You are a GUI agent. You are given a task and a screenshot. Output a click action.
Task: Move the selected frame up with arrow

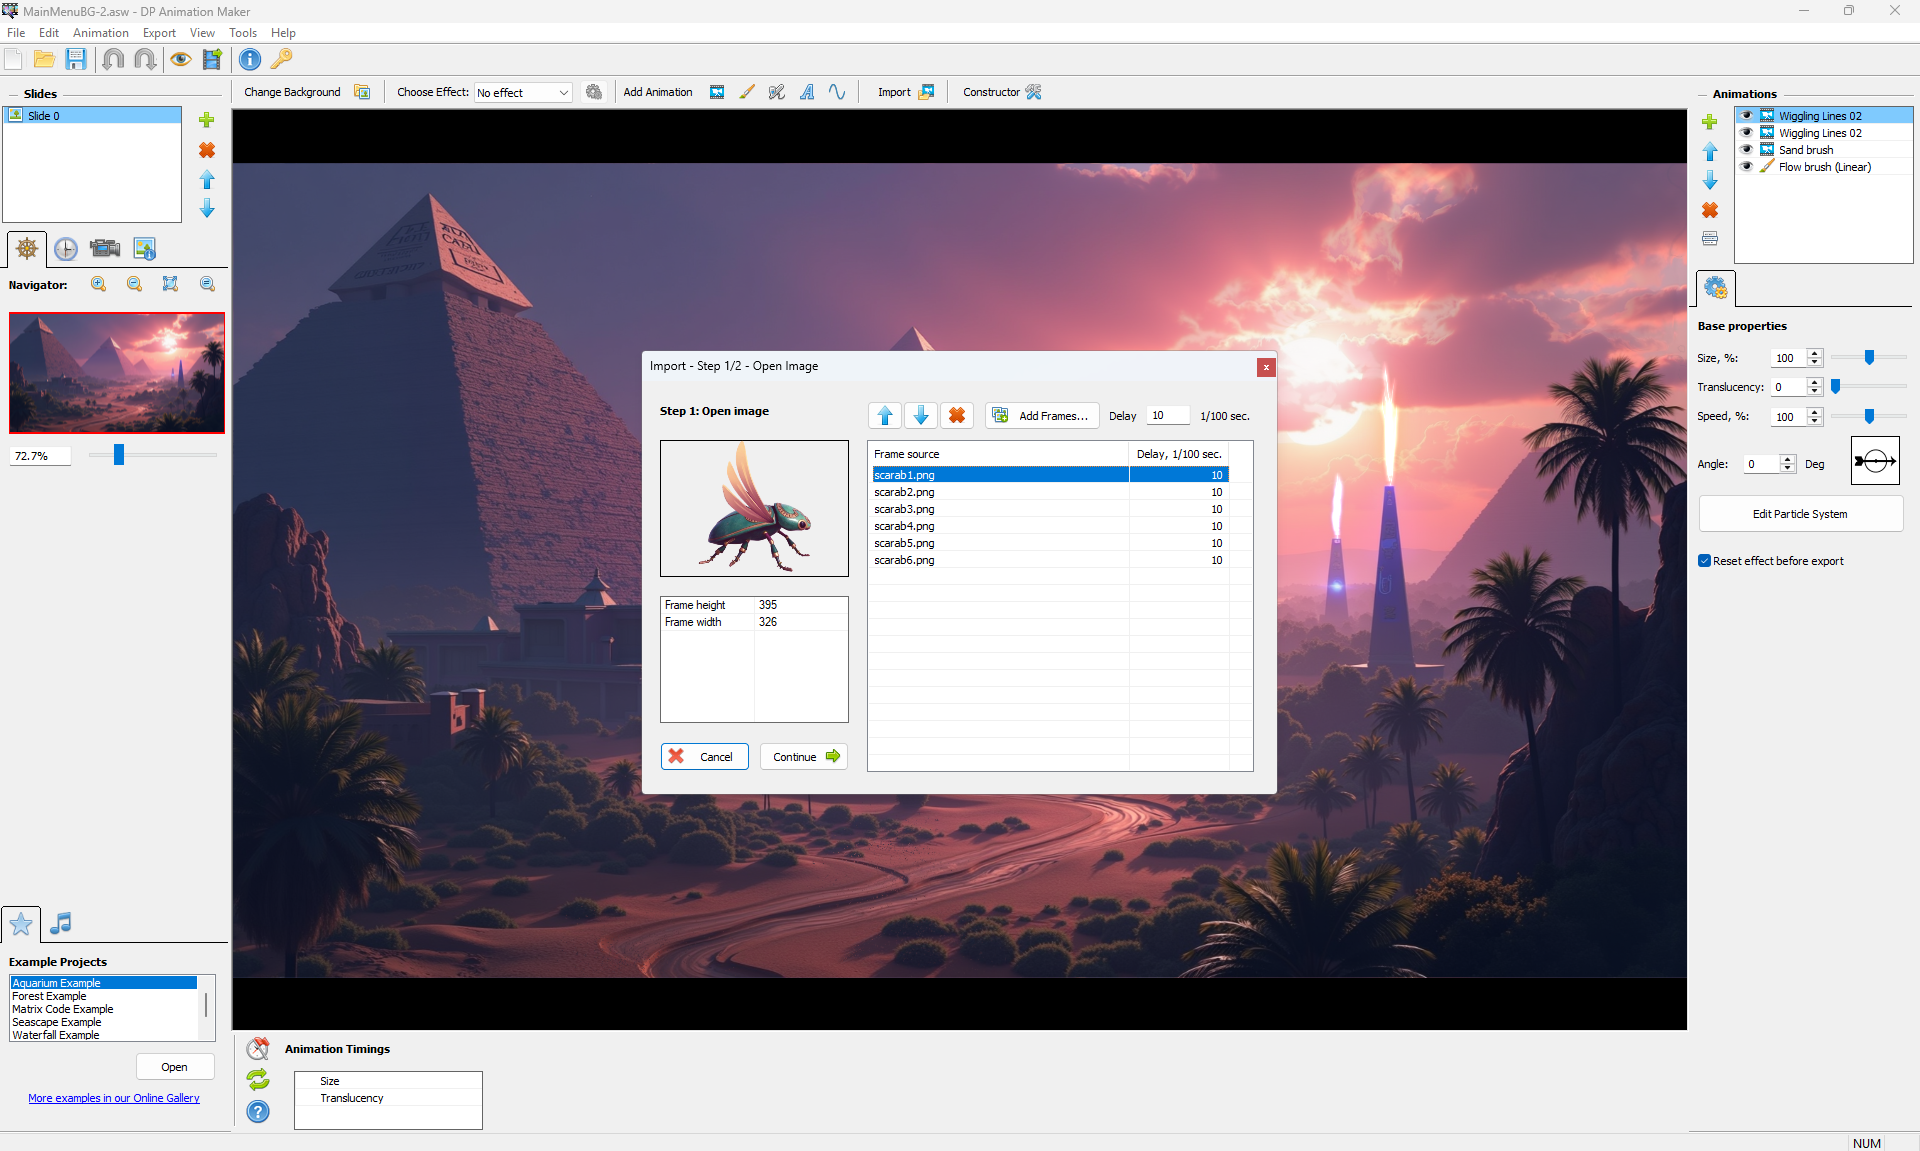pyautogui.click(x=885, y=416)
